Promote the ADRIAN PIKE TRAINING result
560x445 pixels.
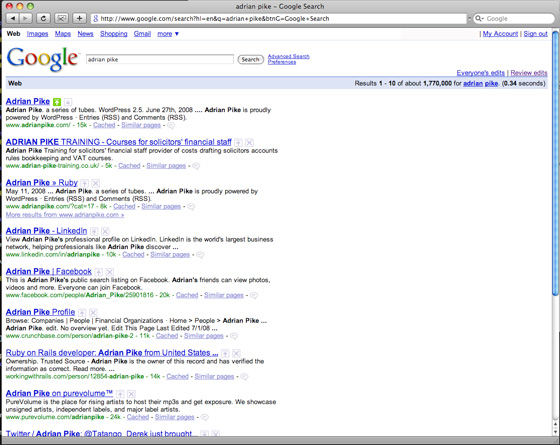238,143
